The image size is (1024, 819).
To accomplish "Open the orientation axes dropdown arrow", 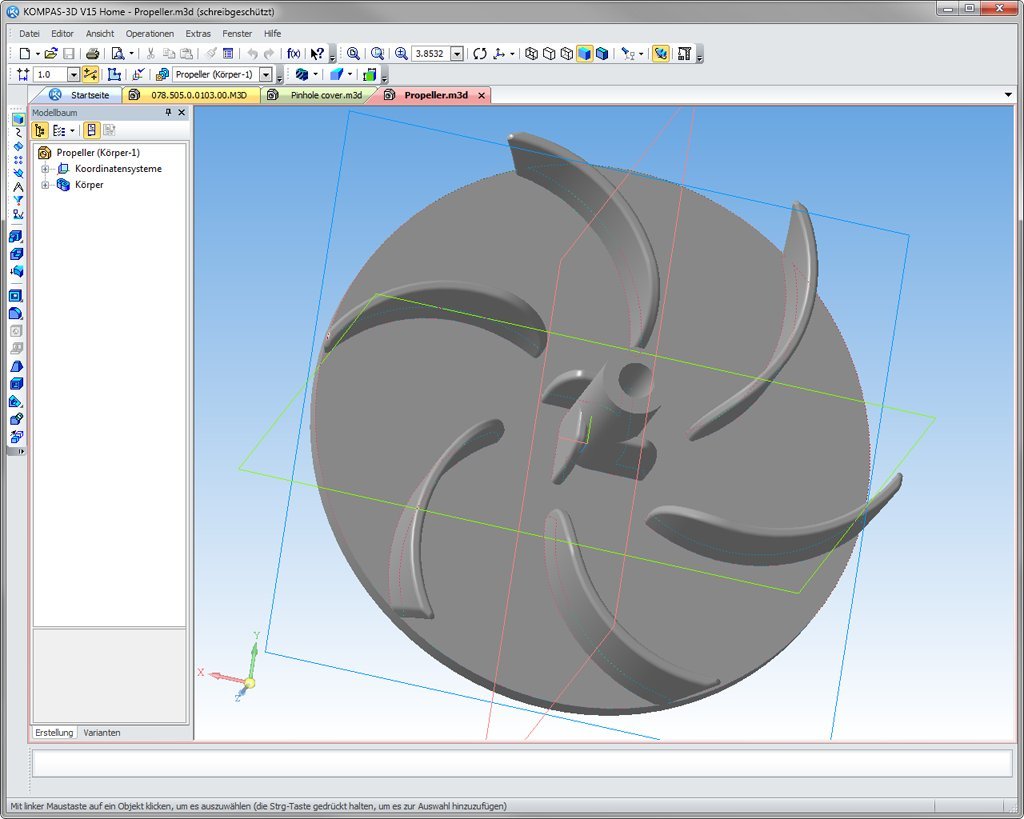I will coord(512,54).
